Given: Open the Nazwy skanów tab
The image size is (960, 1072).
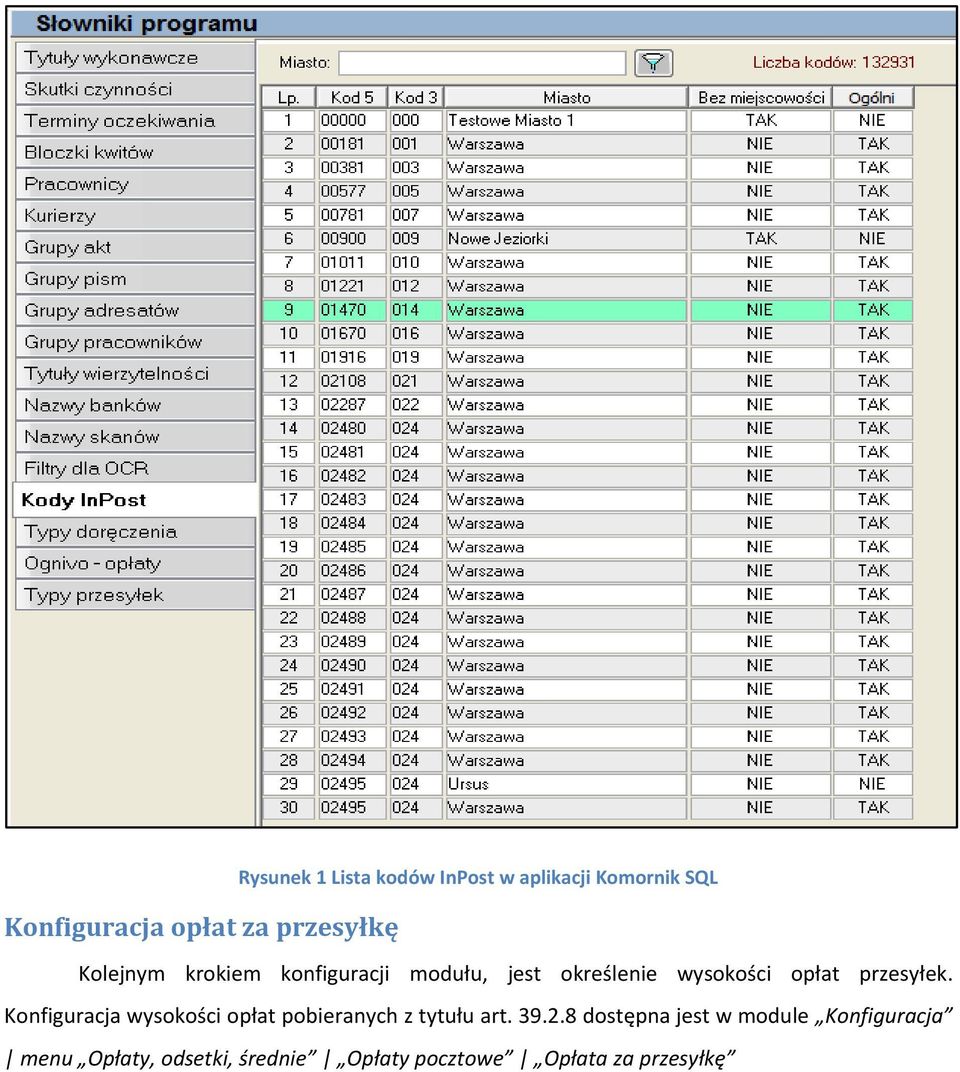Looking at the screenshot, I should point(135,437).
